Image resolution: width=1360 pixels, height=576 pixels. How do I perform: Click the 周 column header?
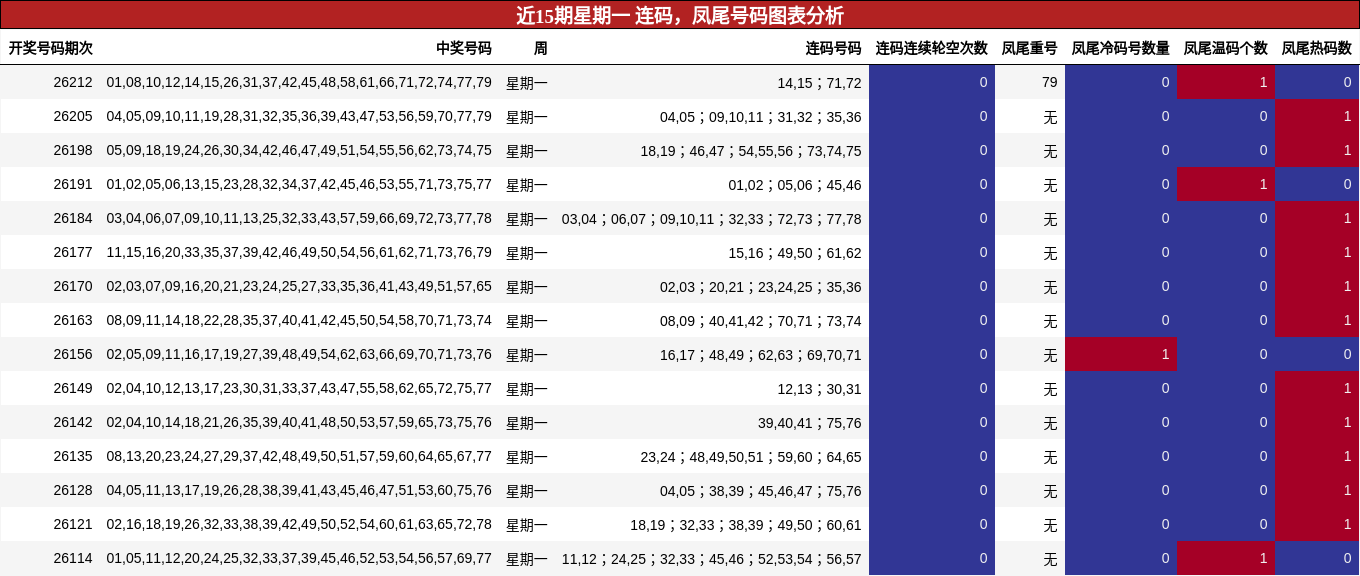[x=541, y=48]
